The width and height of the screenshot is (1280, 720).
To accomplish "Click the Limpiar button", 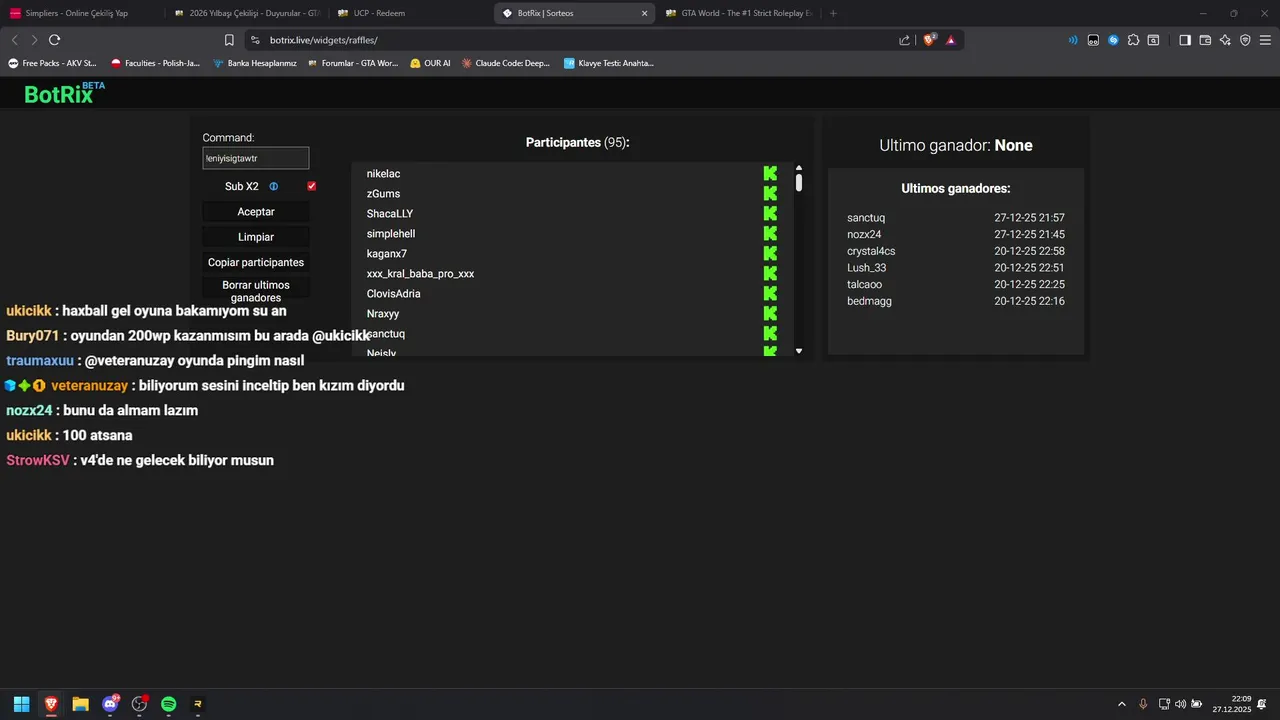I will 256,237.
